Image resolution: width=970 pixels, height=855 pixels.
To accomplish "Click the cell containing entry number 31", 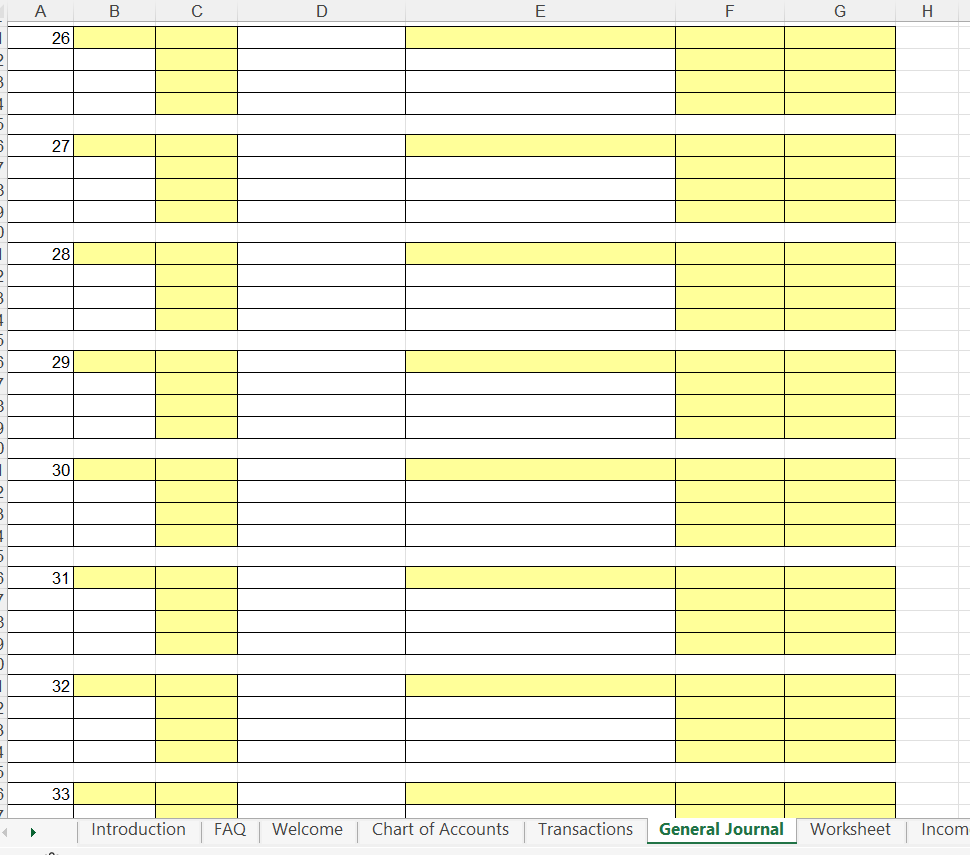I will (40, 578).
